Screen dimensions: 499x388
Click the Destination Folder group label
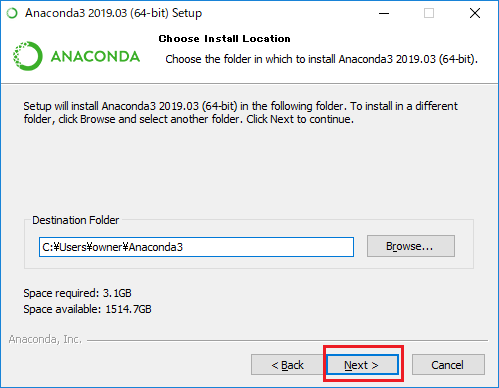coord(75,220)
